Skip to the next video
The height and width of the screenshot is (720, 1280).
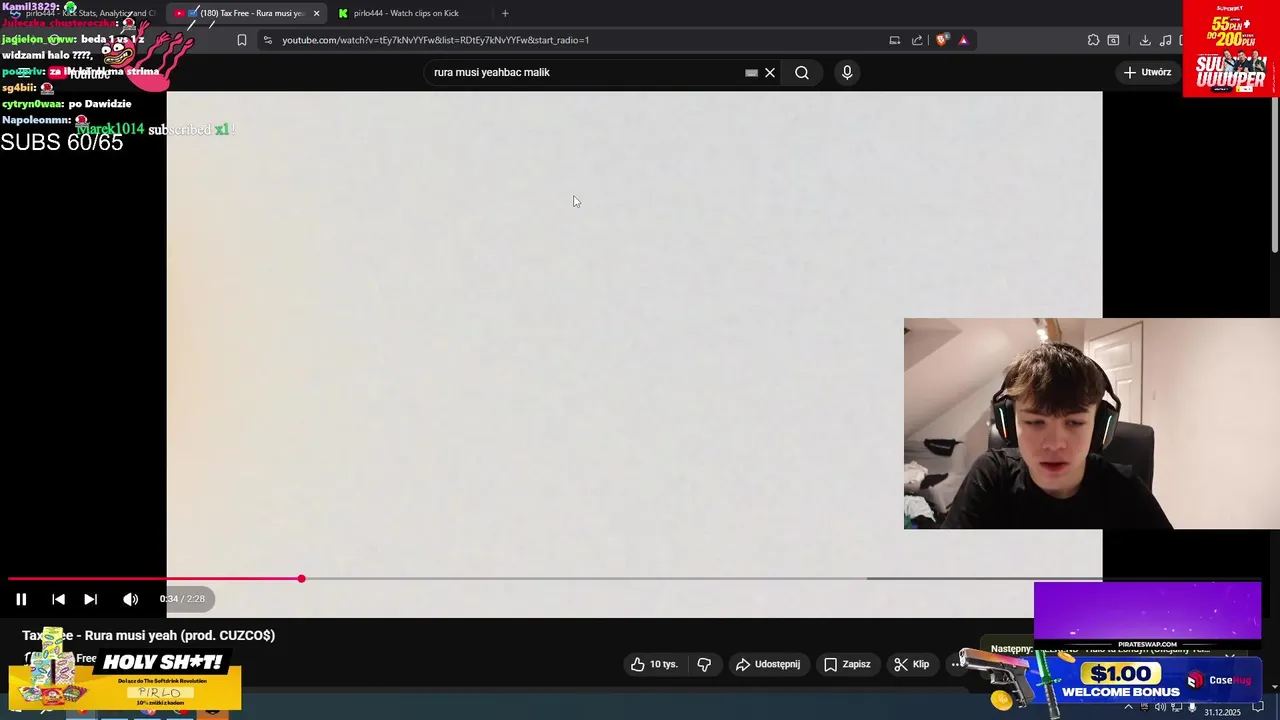click(x=90, y=599)
